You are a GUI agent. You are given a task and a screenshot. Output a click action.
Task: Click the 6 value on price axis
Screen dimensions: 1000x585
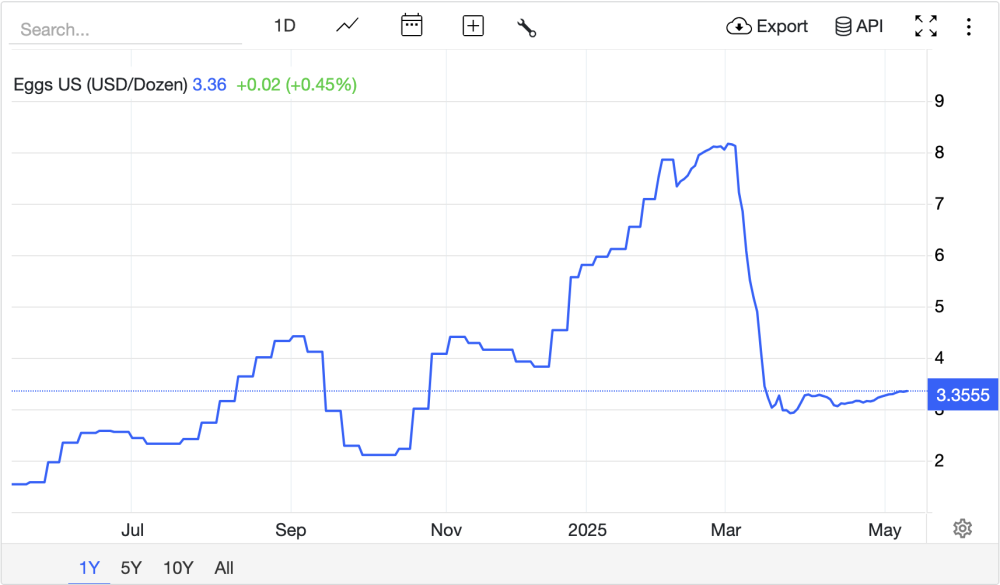pyautogui.click(x=939, y=255)
